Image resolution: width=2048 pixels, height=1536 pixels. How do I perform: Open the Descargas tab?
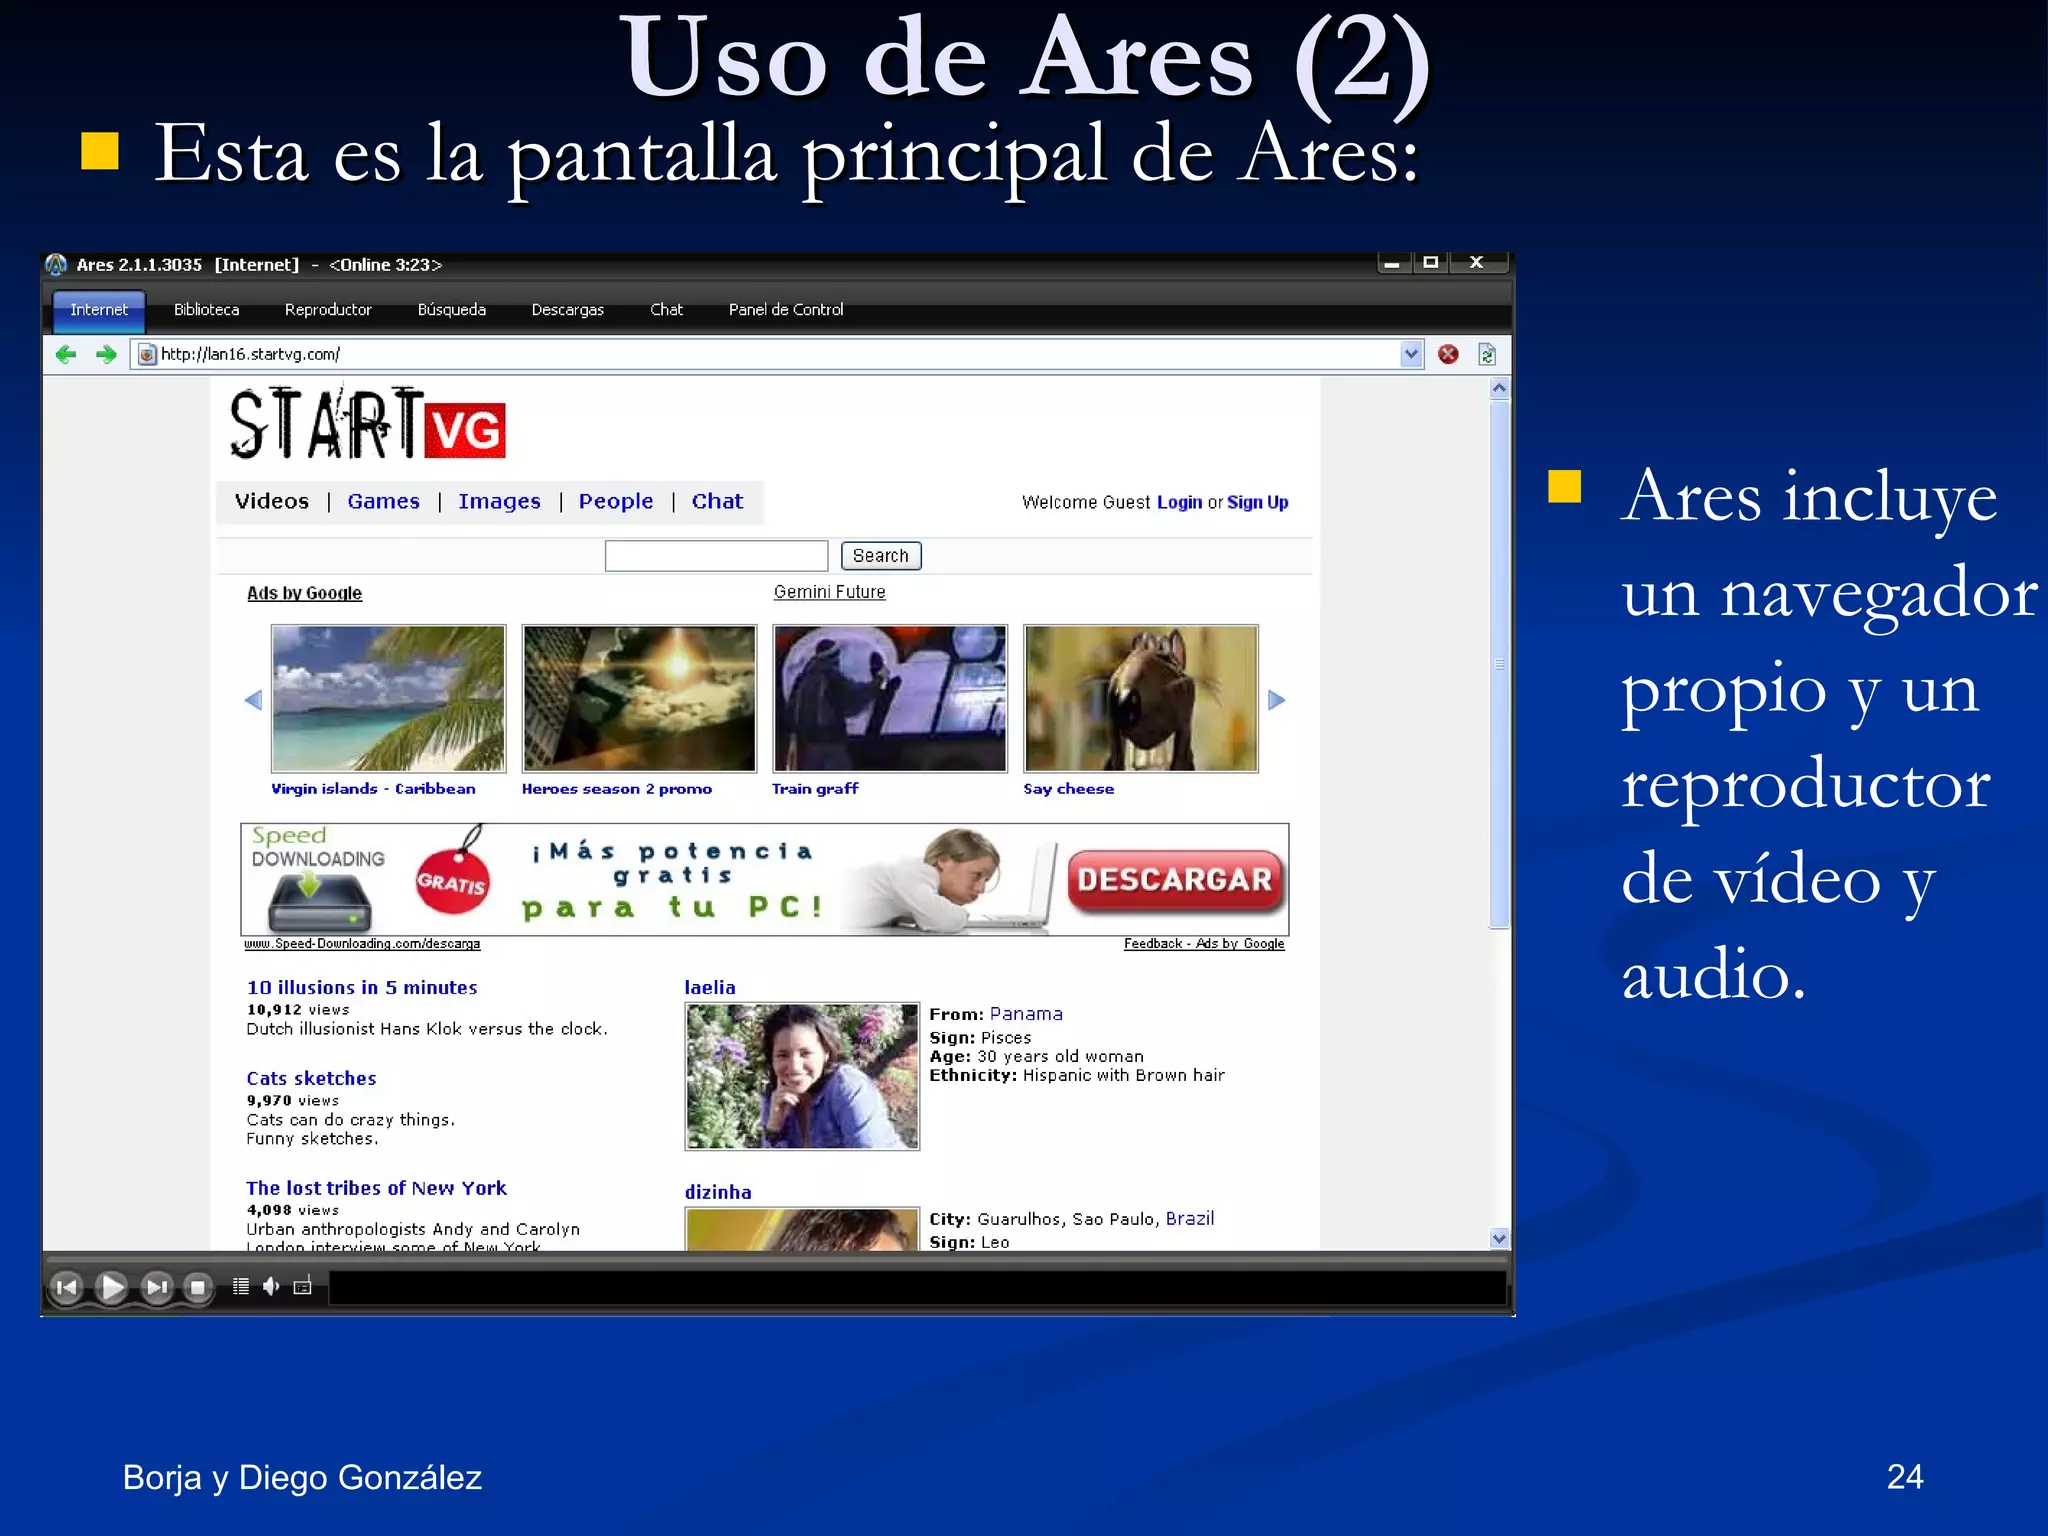click(568, 310)
